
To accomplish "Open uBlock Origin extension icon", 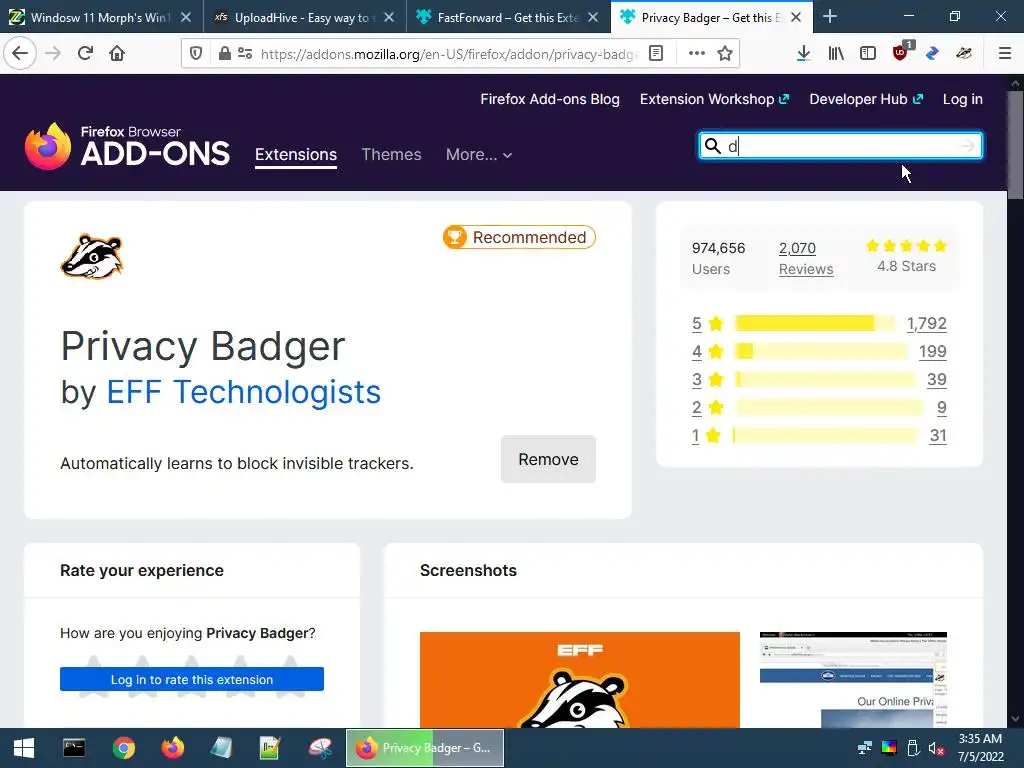I will coord(901,53).
